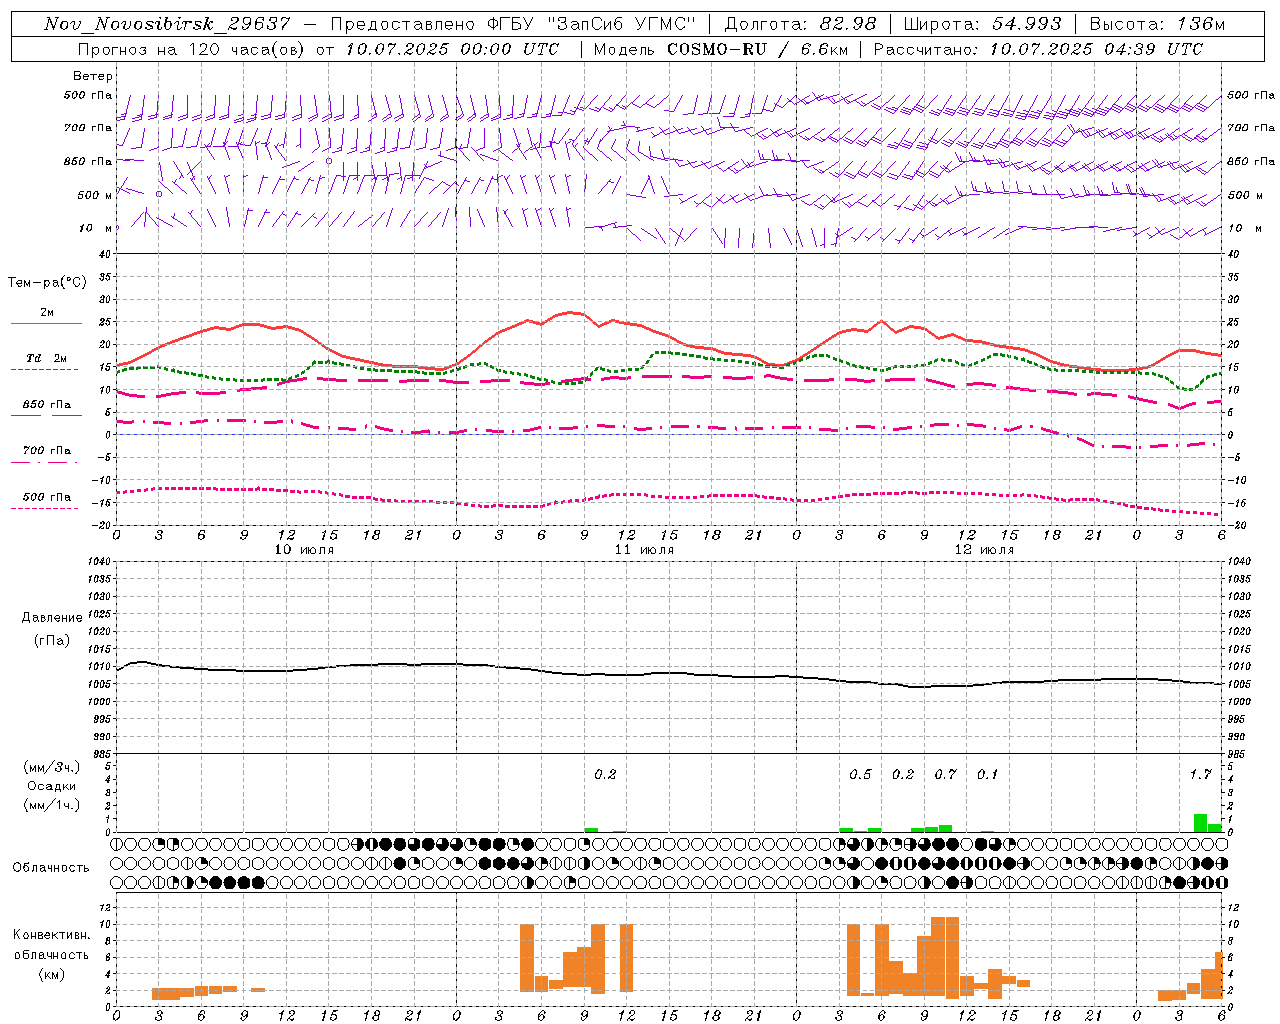
Task: Click the Высота: 136м value
Action: (1157, 24)
